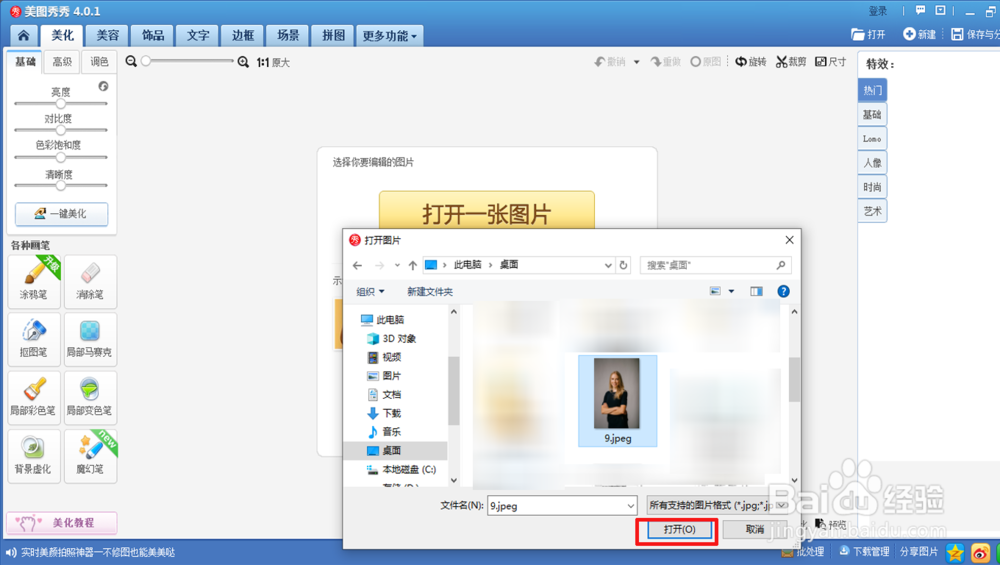1000x565 pixels.
Task: Open the undo history dropdown arrow
Action: tap(636, 62)
